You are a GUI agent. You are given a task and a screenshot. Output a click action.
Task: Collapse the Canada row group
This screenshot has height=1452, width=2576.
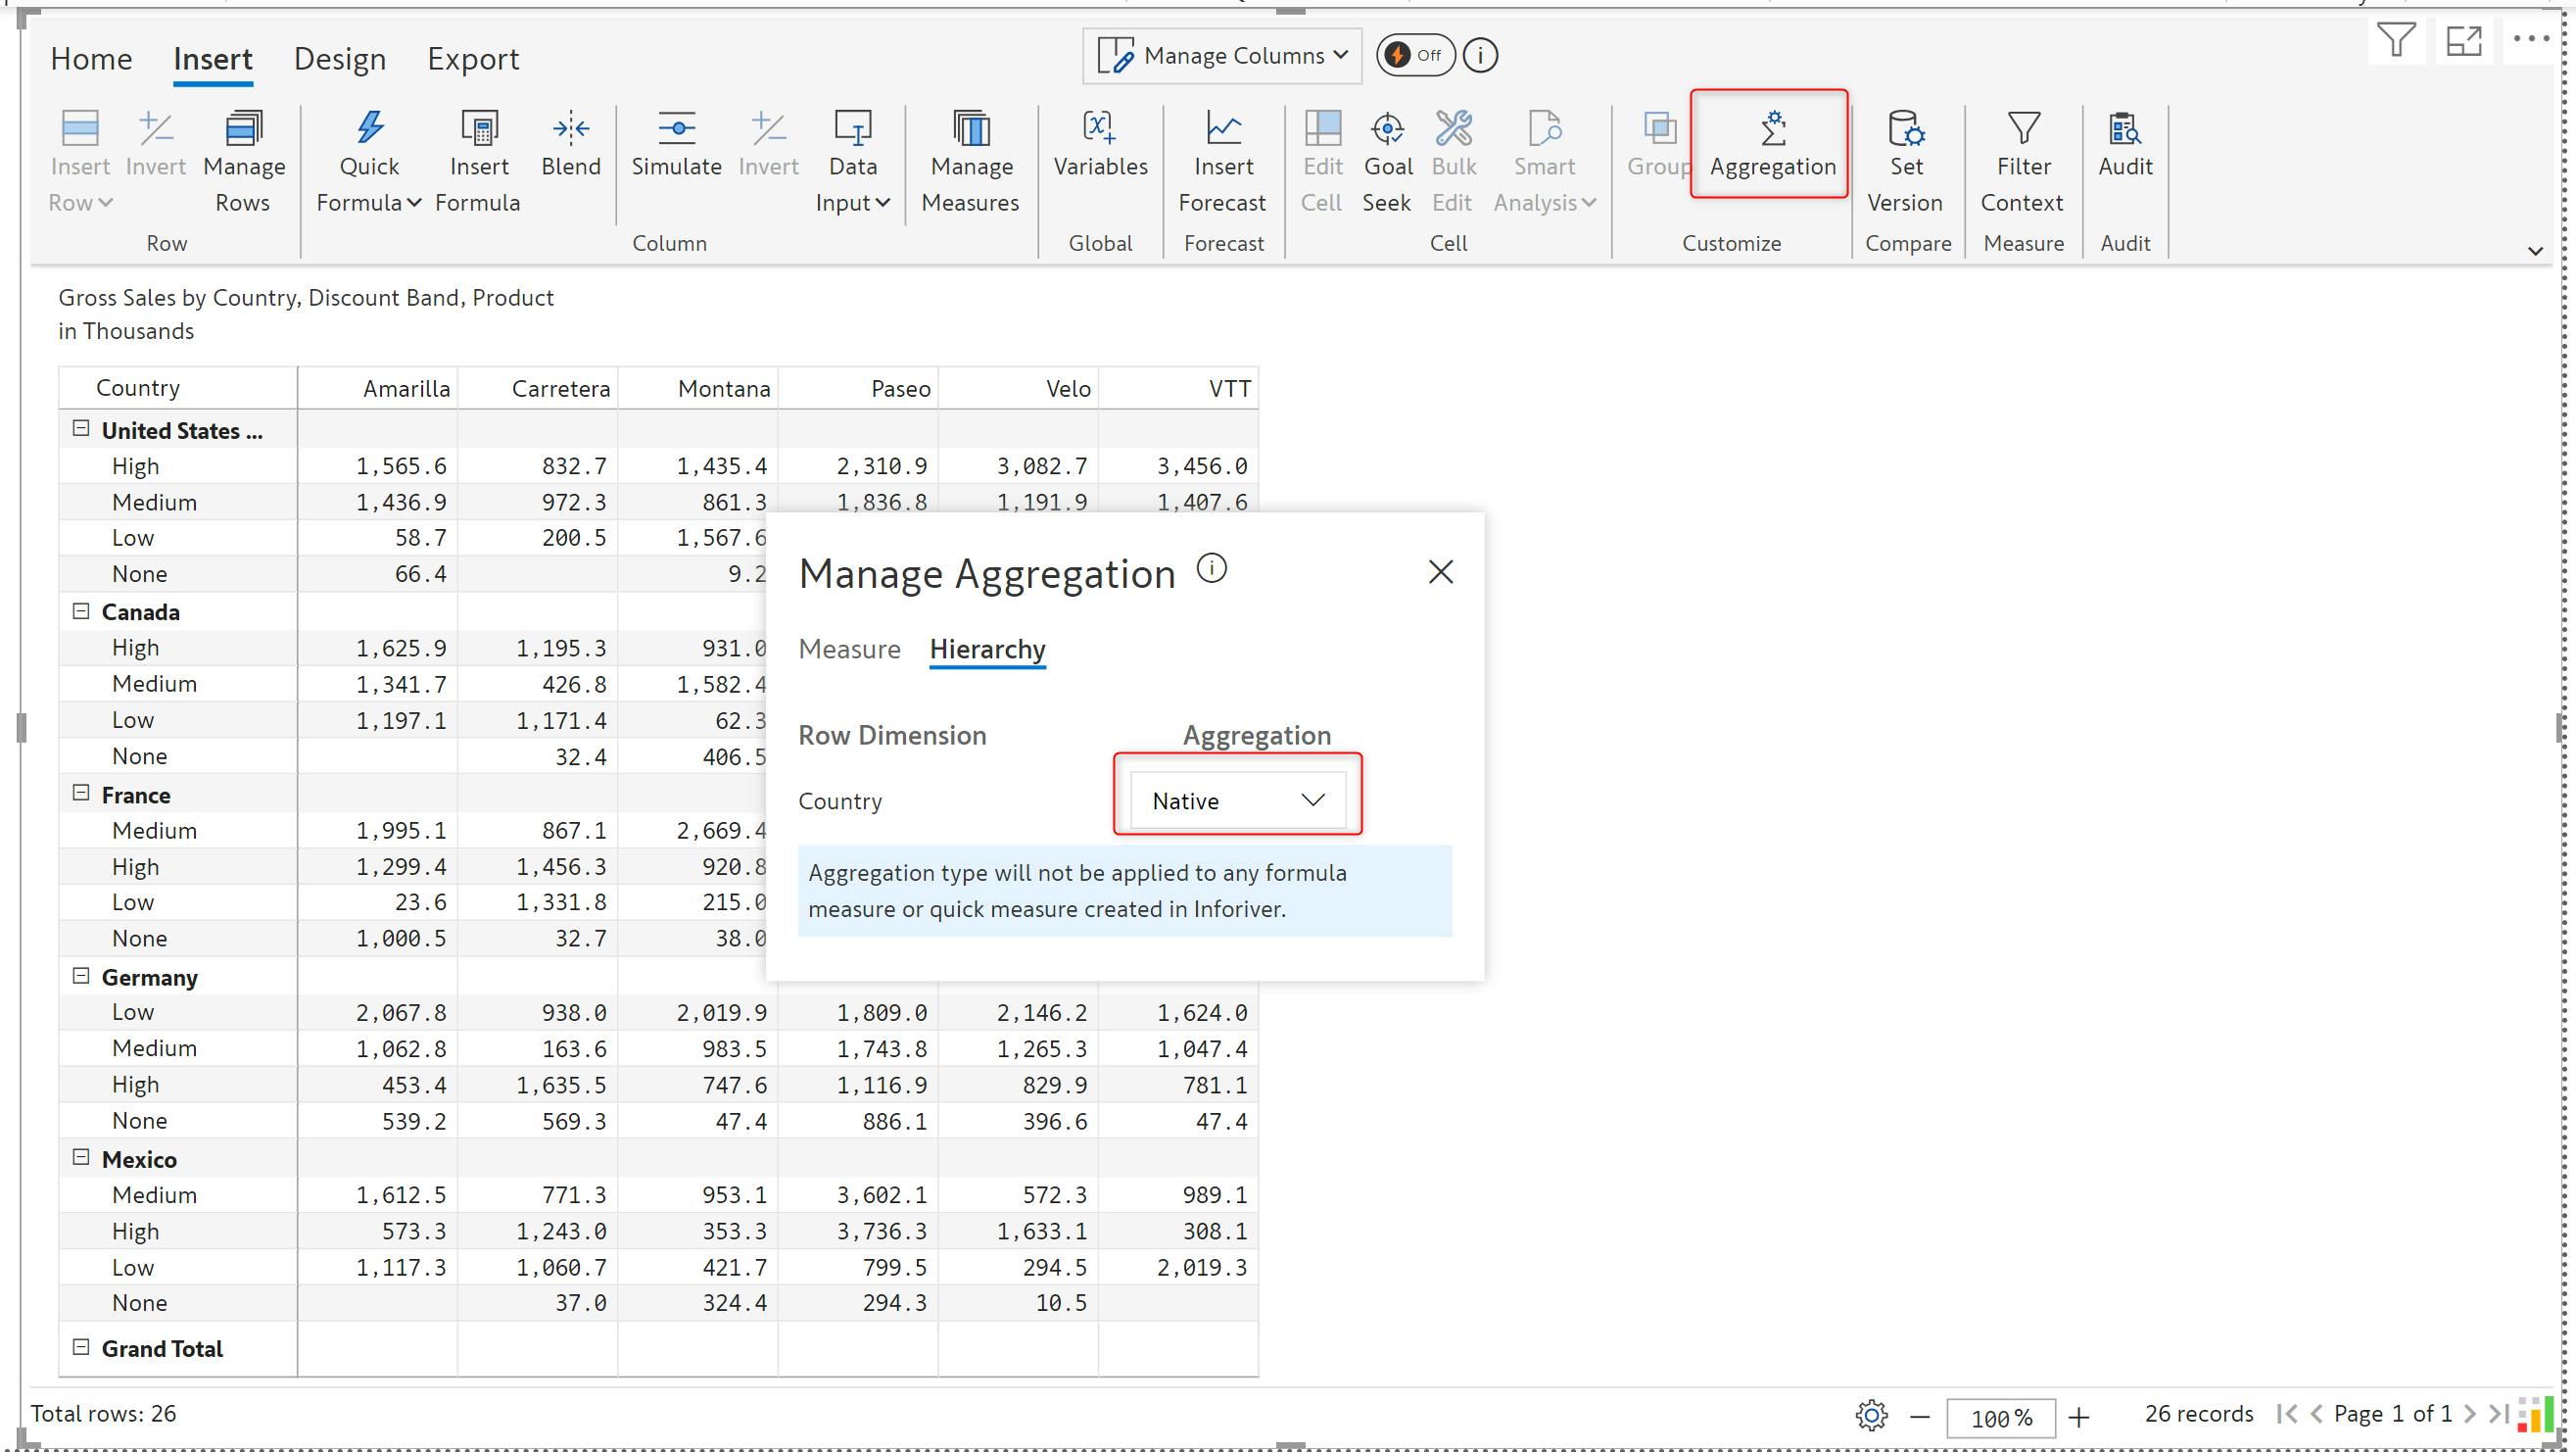coord(81,611)
